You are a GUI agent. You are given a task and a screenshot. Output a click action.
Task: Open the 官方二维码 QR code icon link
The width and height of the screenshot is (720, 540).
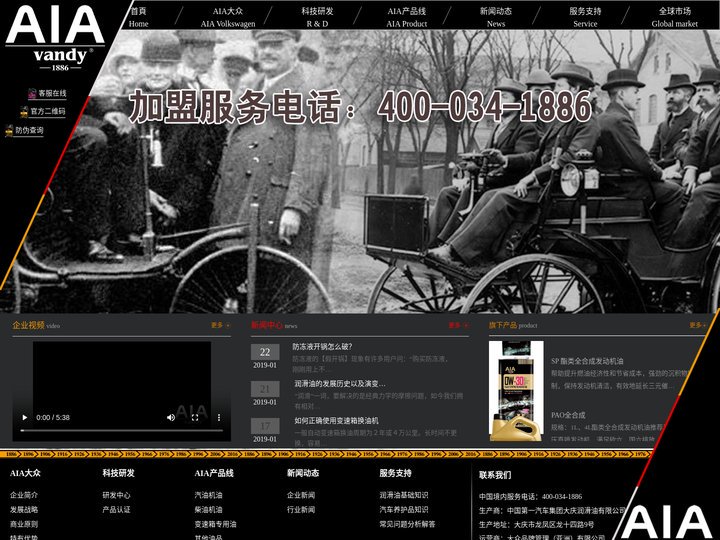tap(43, 112)
